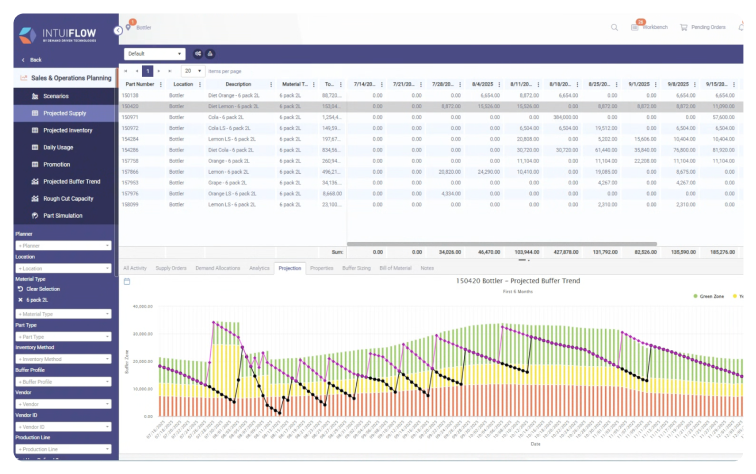
Task: Open the items per page dropdown
Action: pyautogui.click(x=193, y=71)
